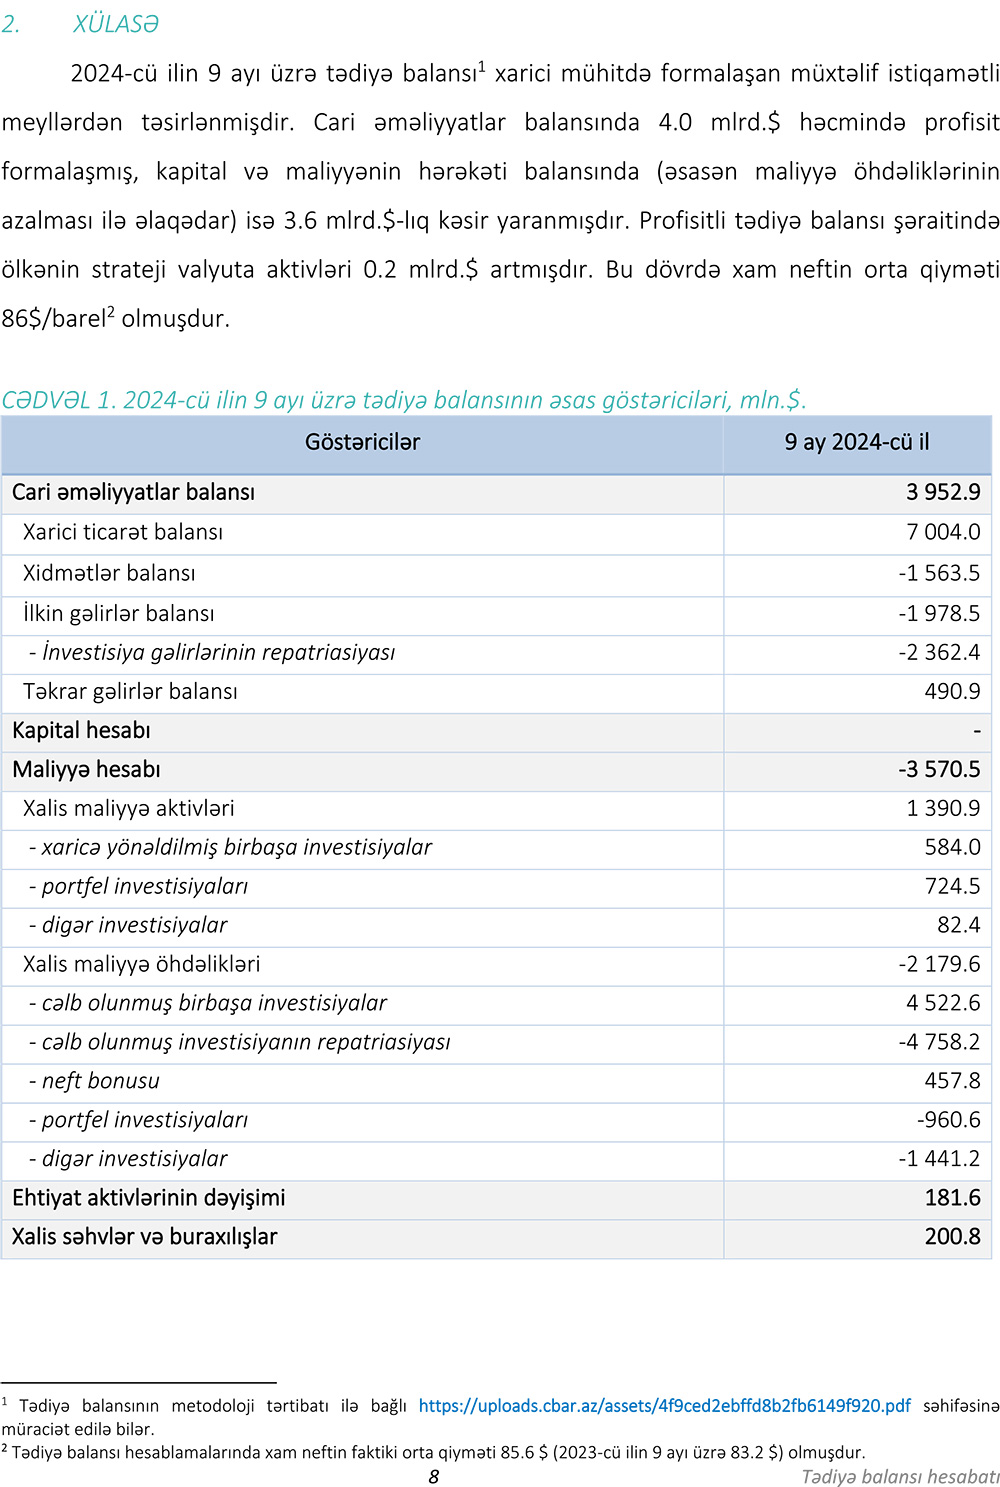This screenshot has height=1487, width=1000.
Task: Click the 7 004.0 value cell
Action: tap(943, 532)
